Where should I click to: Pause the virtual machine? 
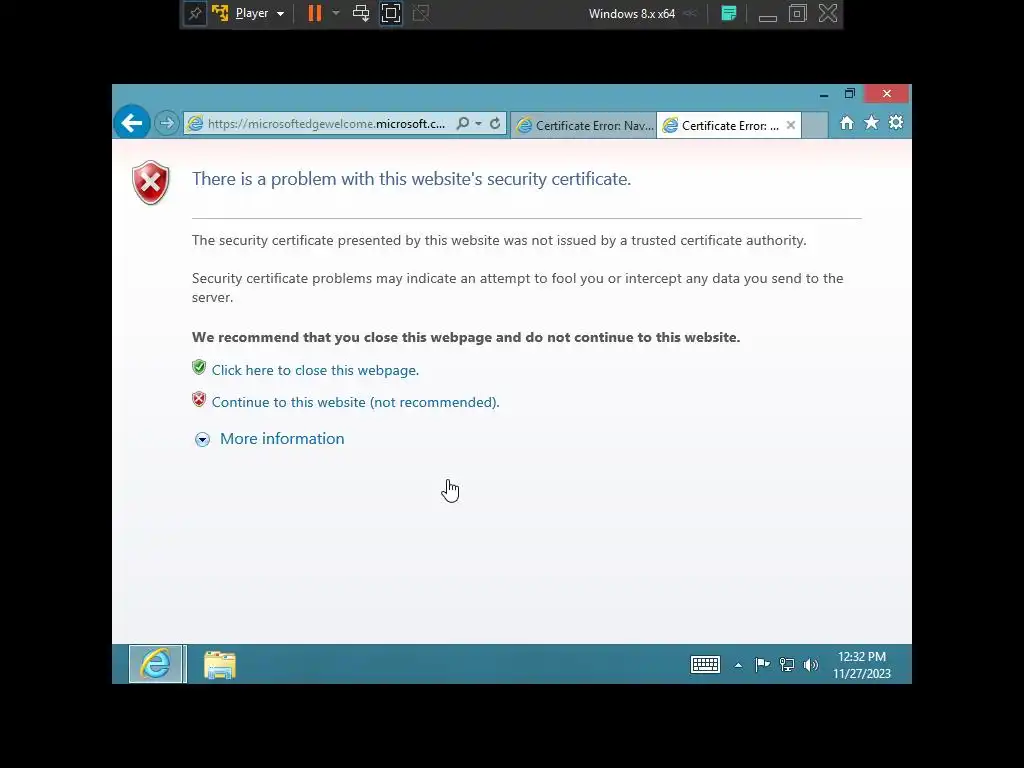pos(315,14)
